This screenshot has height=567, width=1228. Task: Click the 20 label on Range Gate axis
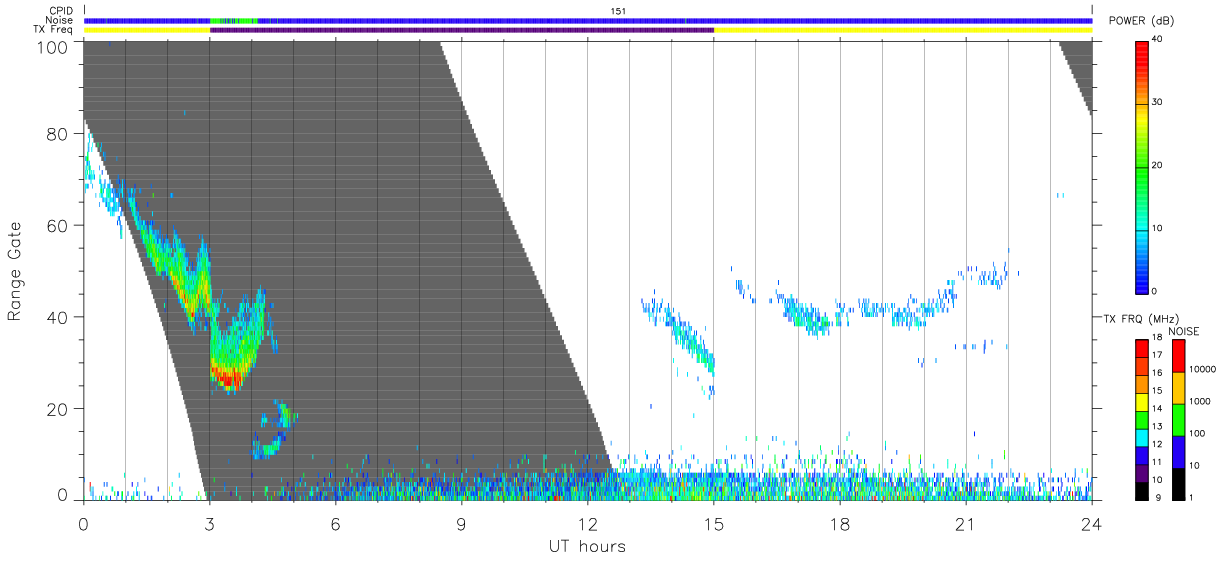tap(57, 408)
